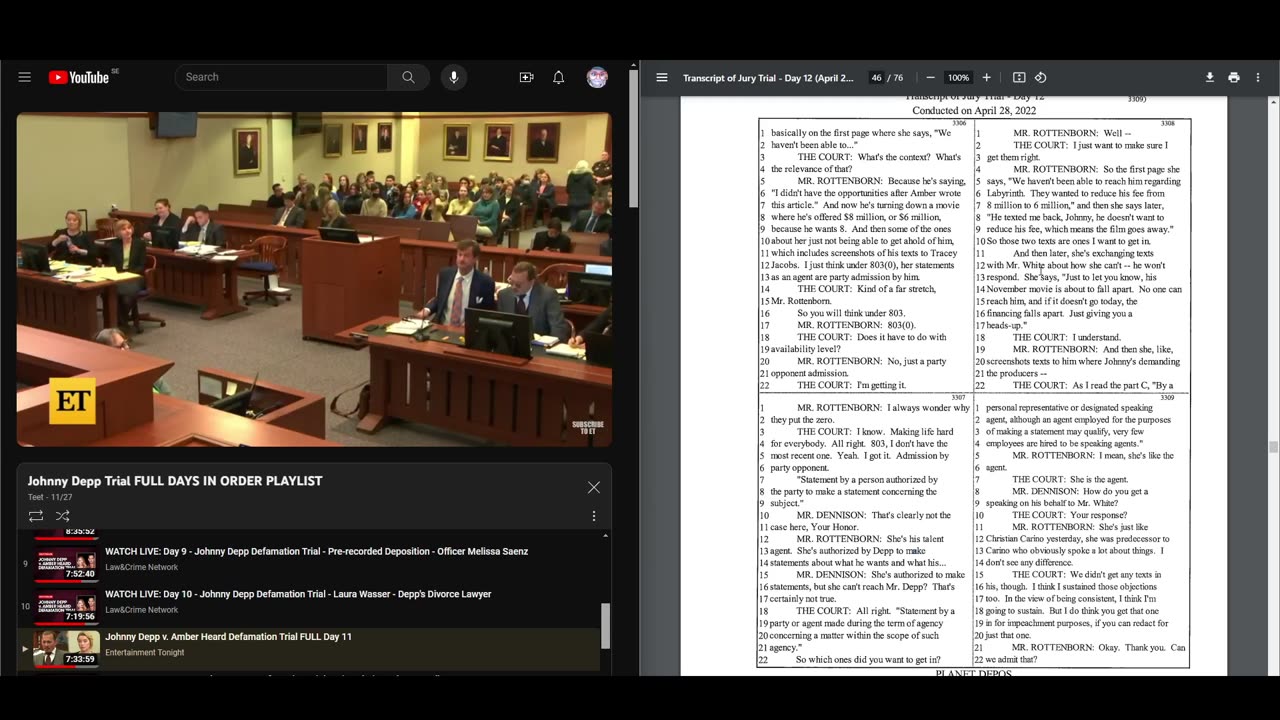
Task: Zoom in the PDF with the plus button
Action: [x=986, y=77]
